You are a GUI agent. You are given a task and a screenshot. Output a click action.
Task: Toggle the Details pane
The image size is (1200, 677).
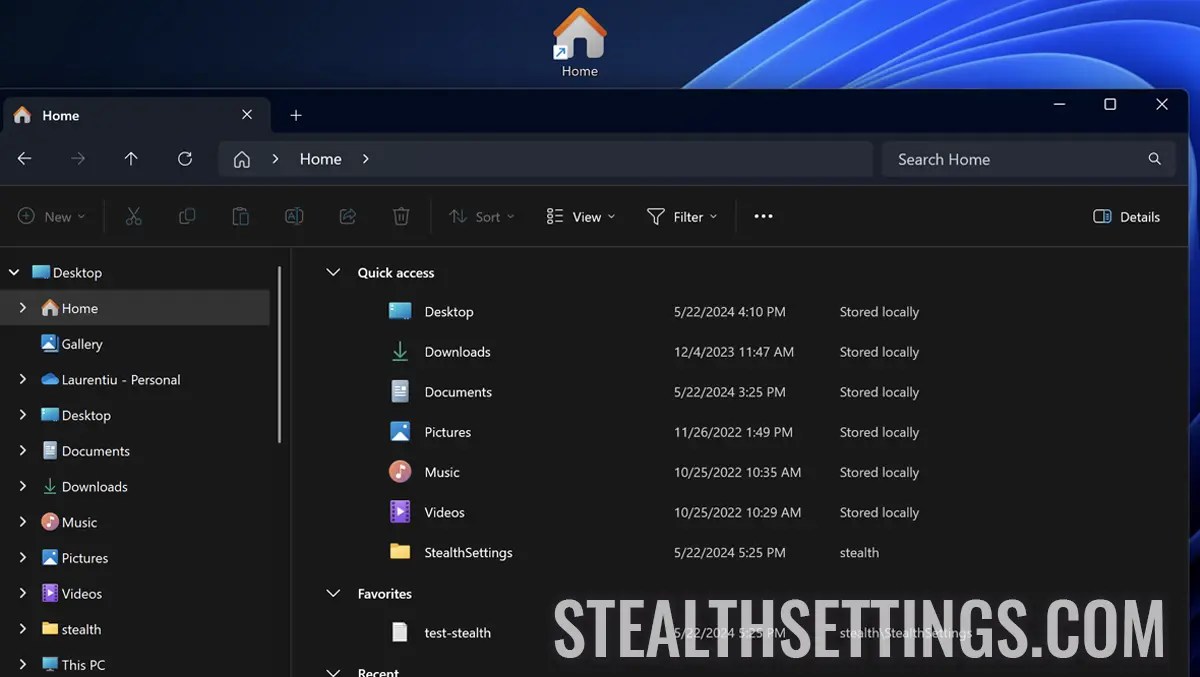pyautogui.click(x=1127, y=216)
